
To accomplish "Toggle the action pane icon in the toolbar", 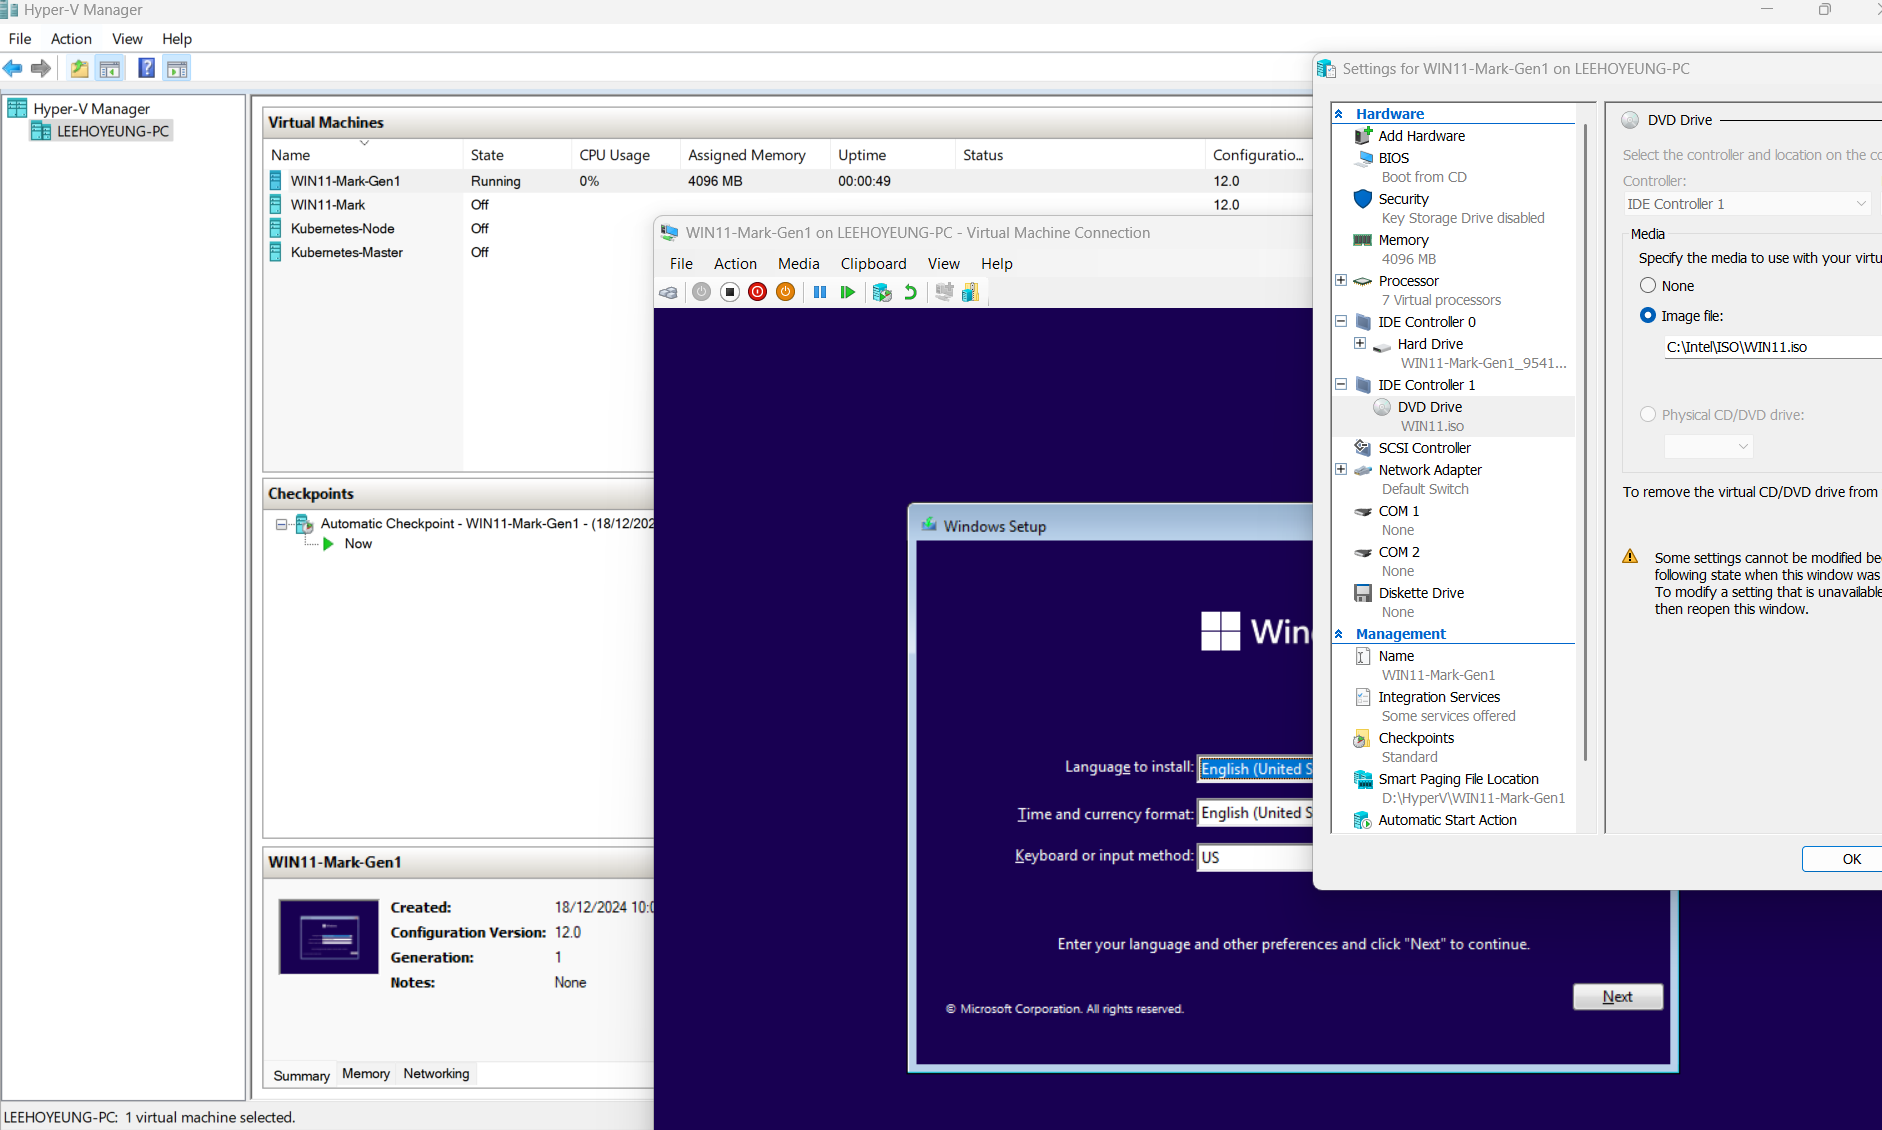I will [x=177, y=68].
